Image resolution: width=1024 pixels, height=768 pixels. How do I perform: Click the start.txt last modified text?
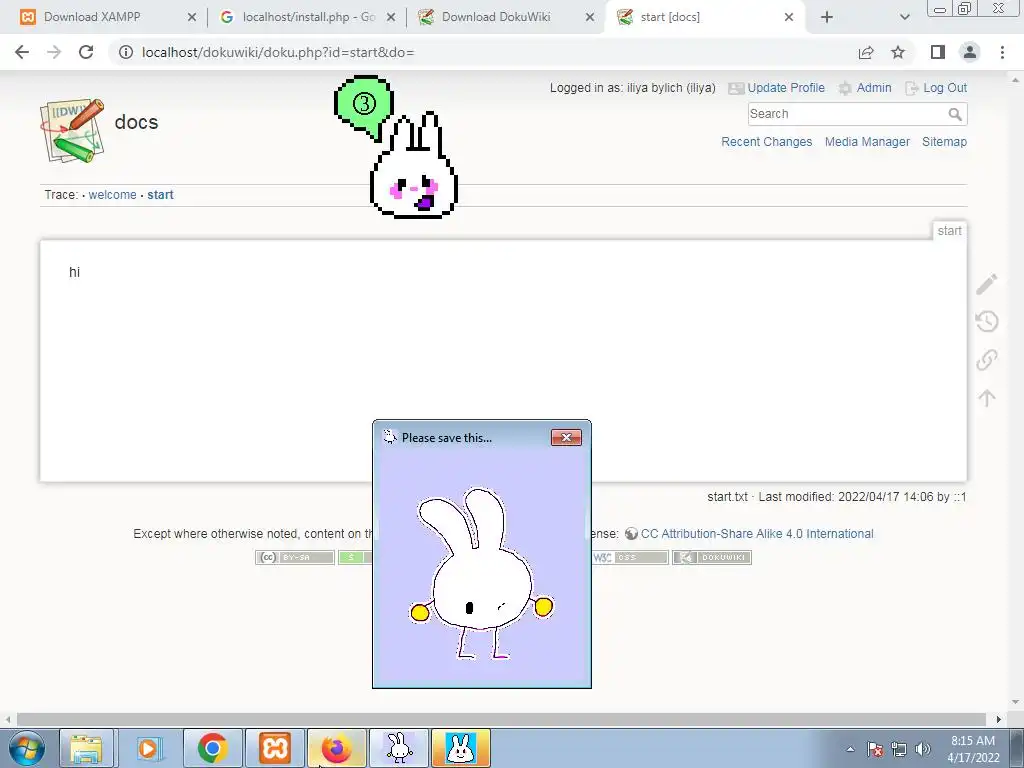click(x=837, y=497)
